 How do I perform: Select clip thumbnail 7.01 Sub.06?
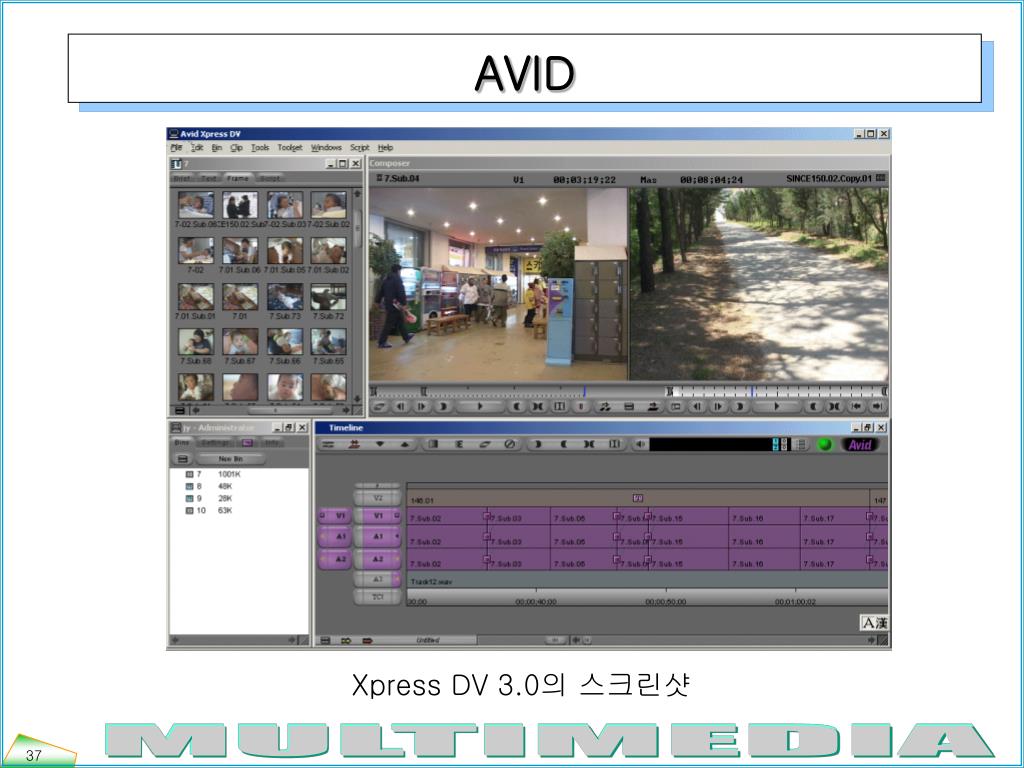[x=240, y=251]
